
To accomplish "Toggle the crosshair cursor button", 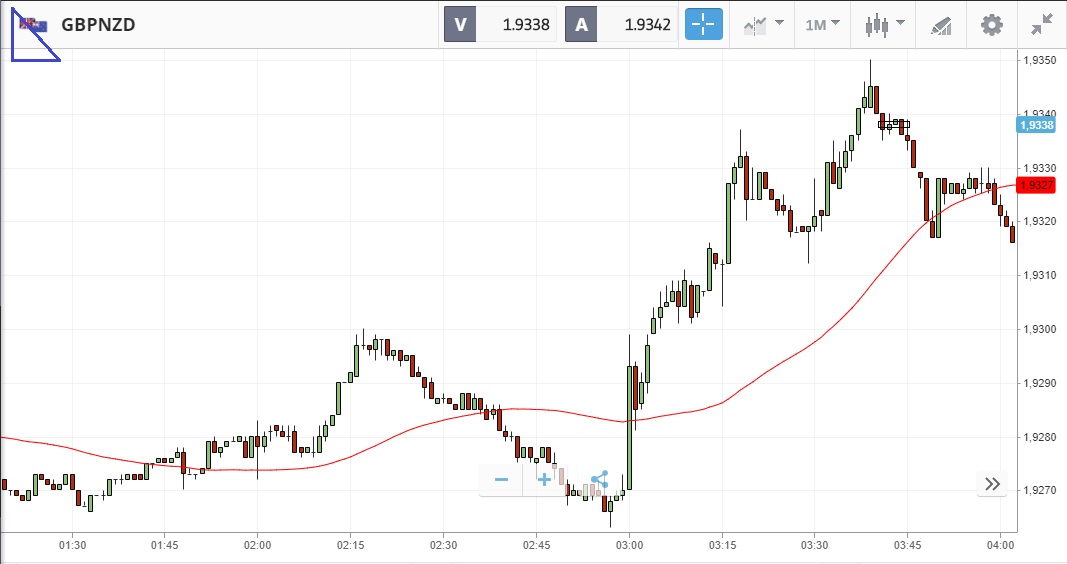I will coord(704,24).
